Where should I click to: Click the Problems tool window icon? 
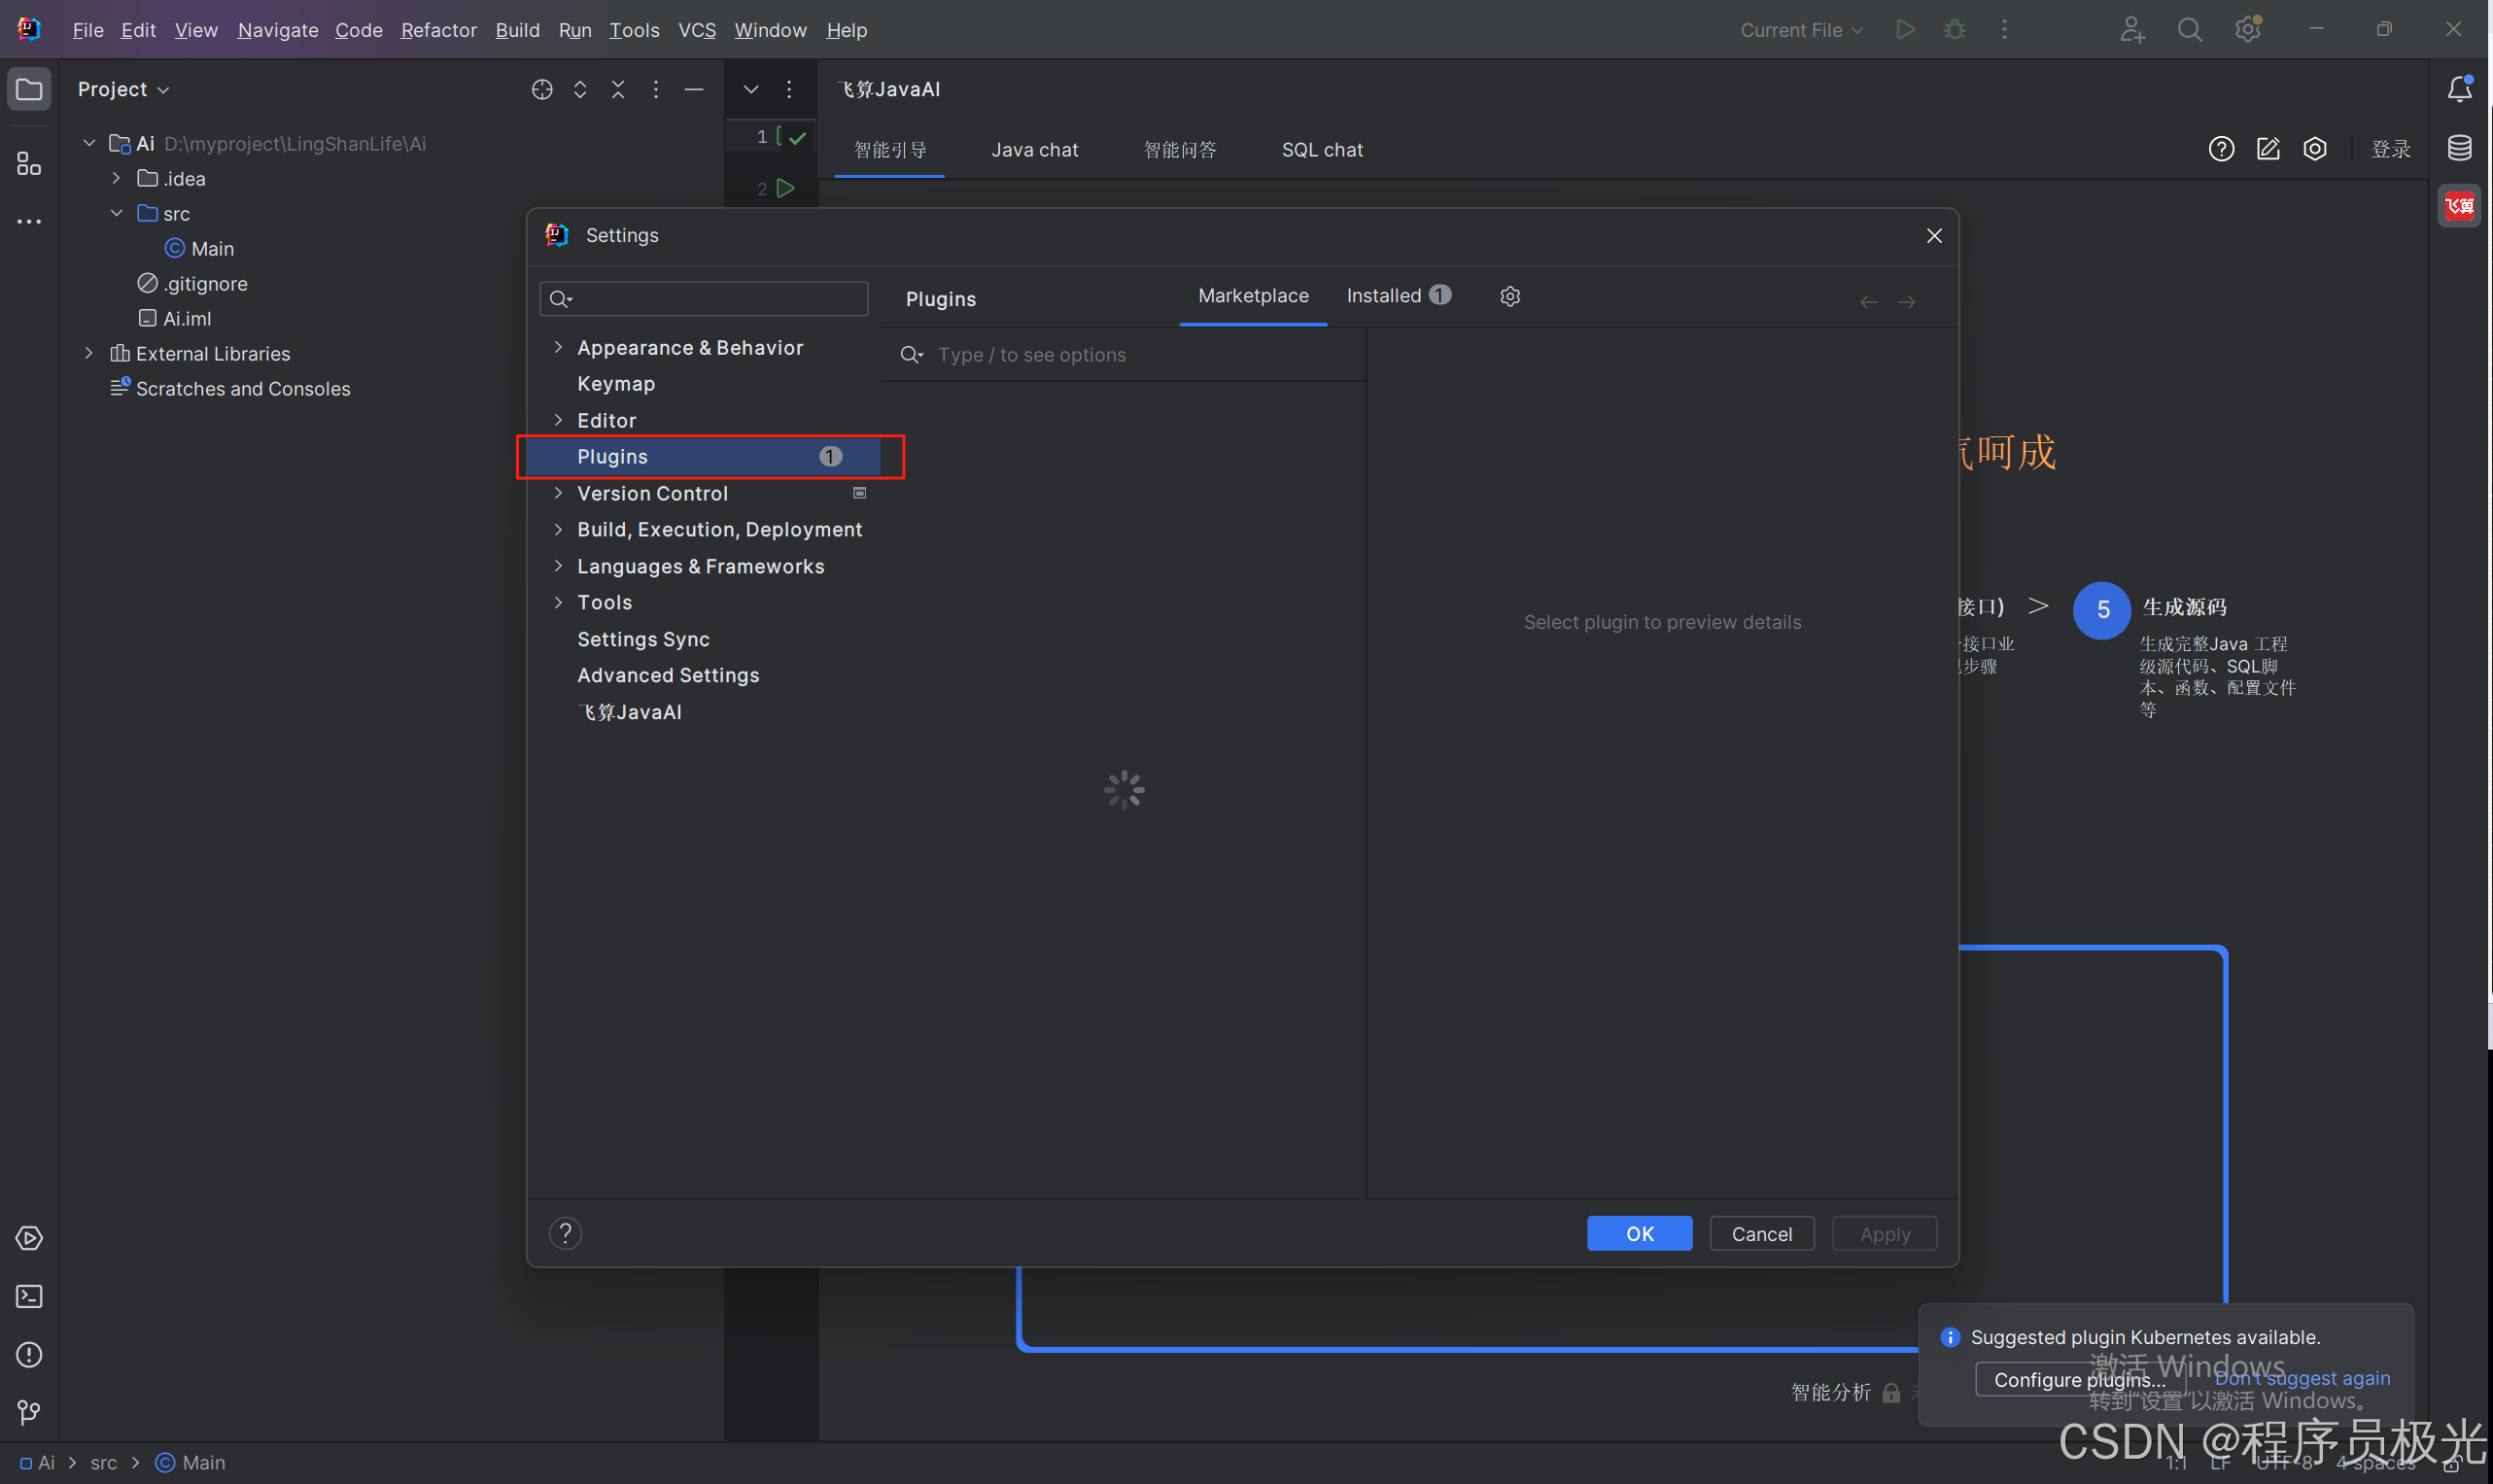pos(29,1354)
